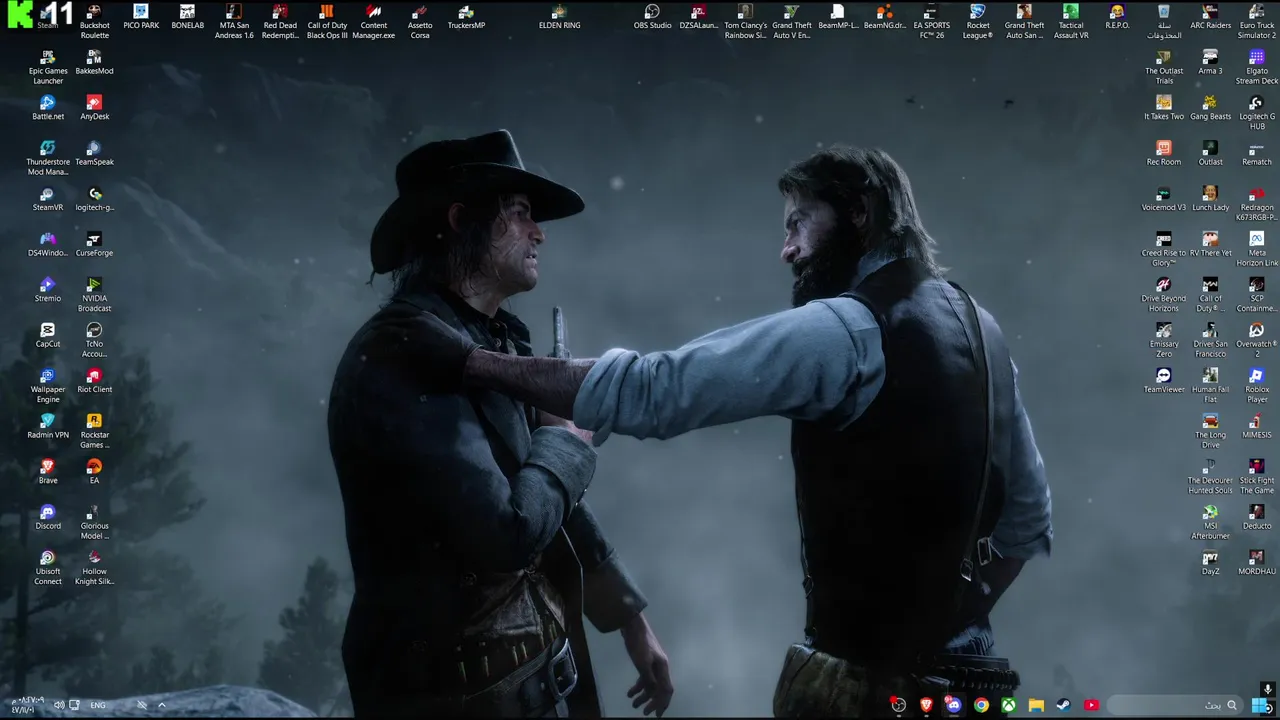Image resolution: width=1280 pixels, height=720 pixels.
Task: Open the Windows Start button
Action: (1261, 705)
